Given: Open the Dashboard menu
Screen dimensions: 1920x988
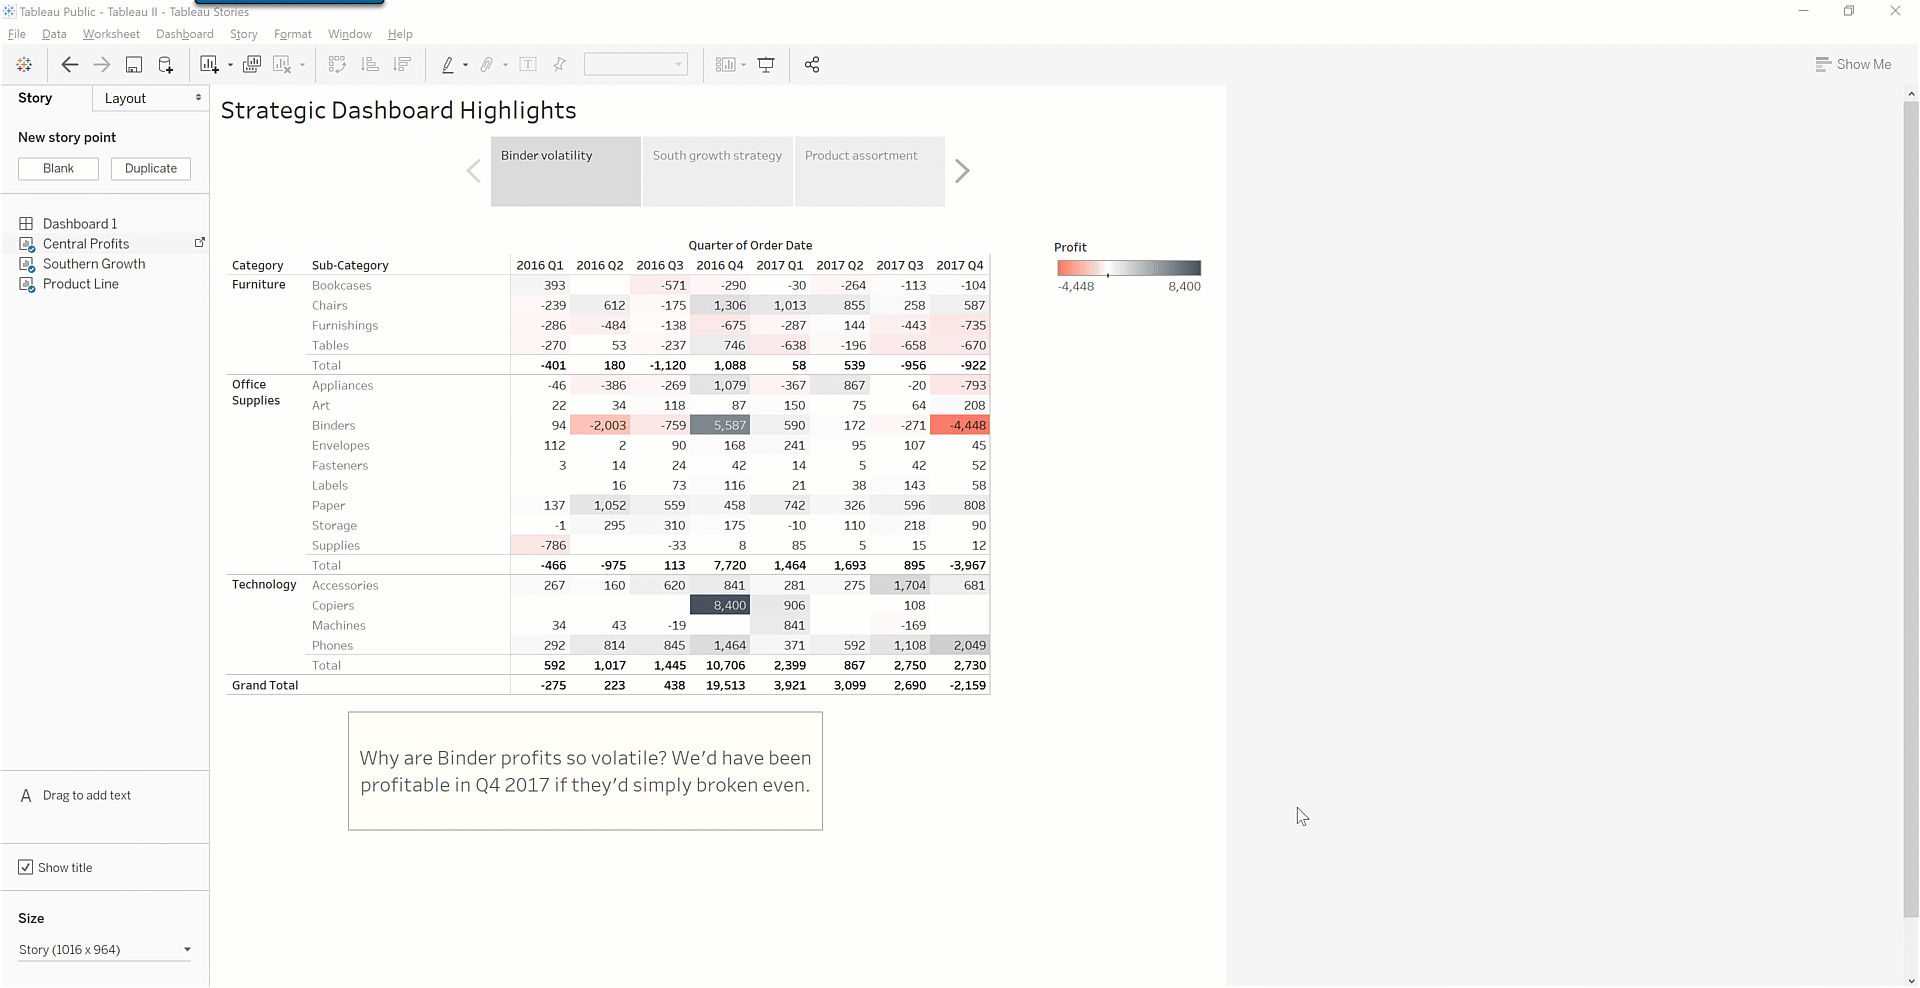Looking at the screenshot, I should [184, 34].
